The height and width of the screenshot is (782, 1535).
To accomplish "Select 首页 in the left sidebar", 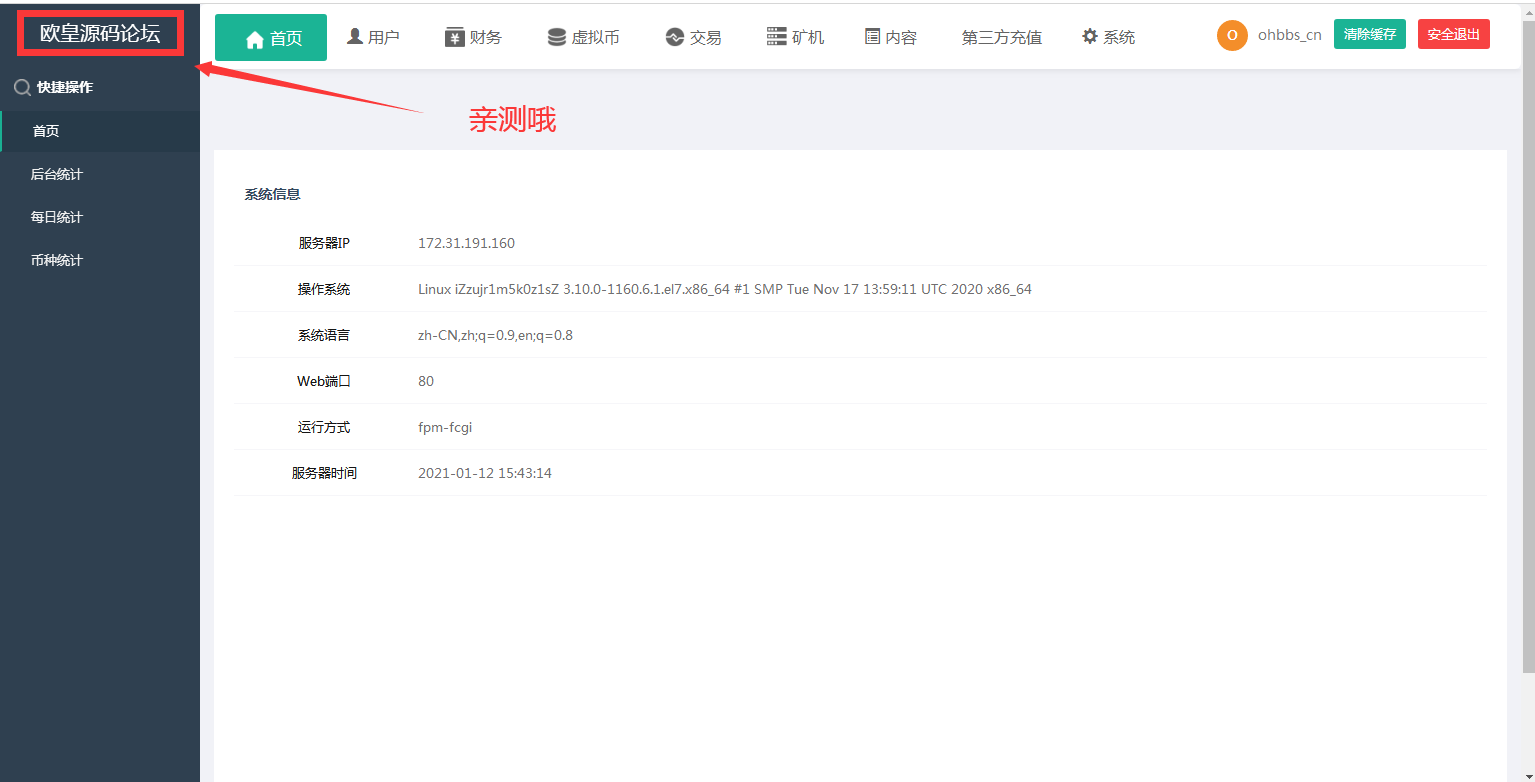I will point(46,131).
